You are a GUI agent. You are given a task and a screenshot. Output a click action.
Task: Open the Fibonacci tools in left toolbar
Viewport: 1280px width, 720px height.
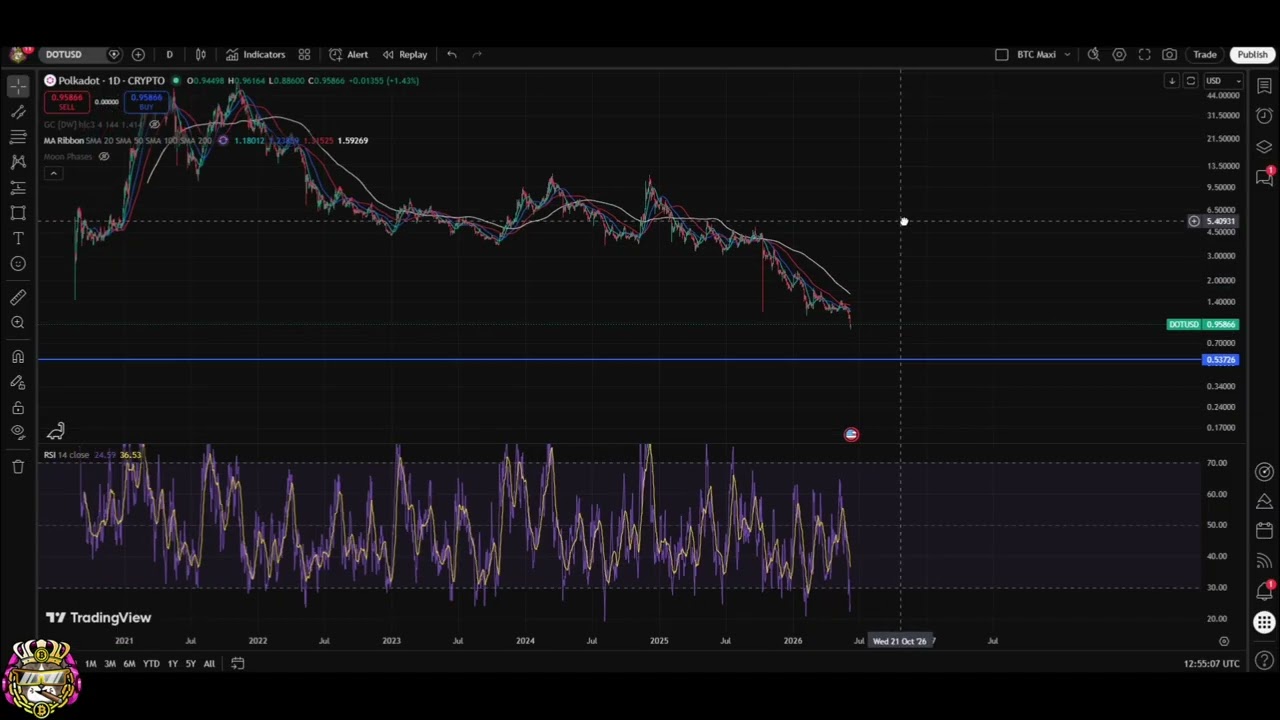(x=18, y=137)
